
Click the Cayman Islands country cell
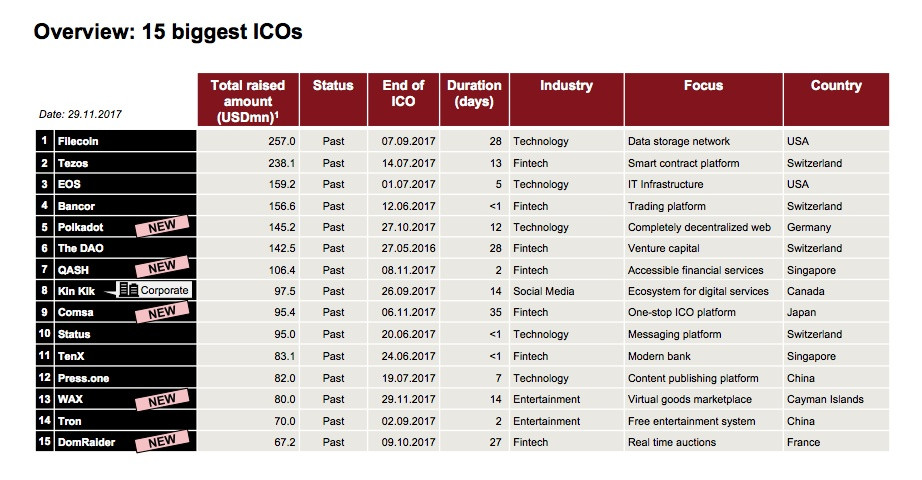(825, 399)
